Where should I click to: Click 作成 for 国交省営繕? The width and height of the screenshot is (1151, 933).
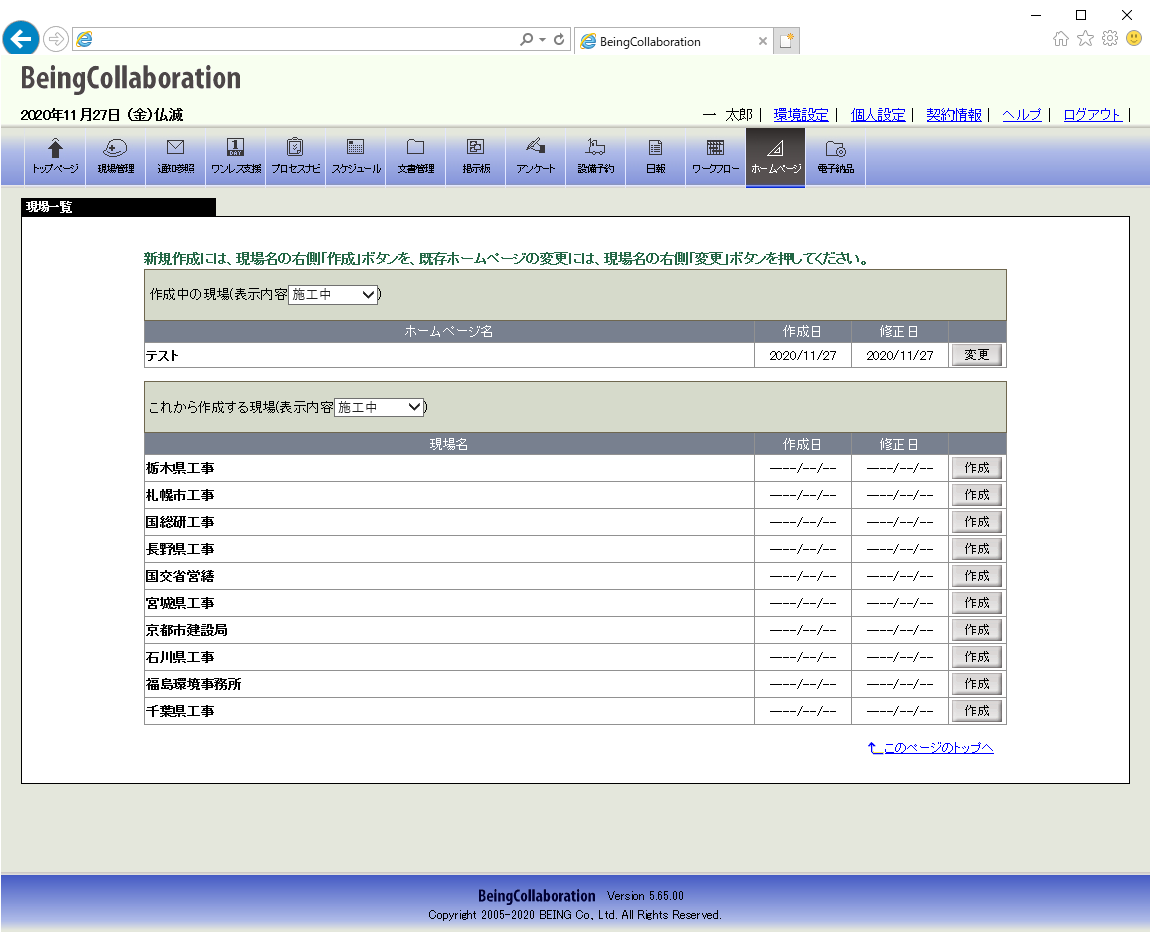(977, 576)
